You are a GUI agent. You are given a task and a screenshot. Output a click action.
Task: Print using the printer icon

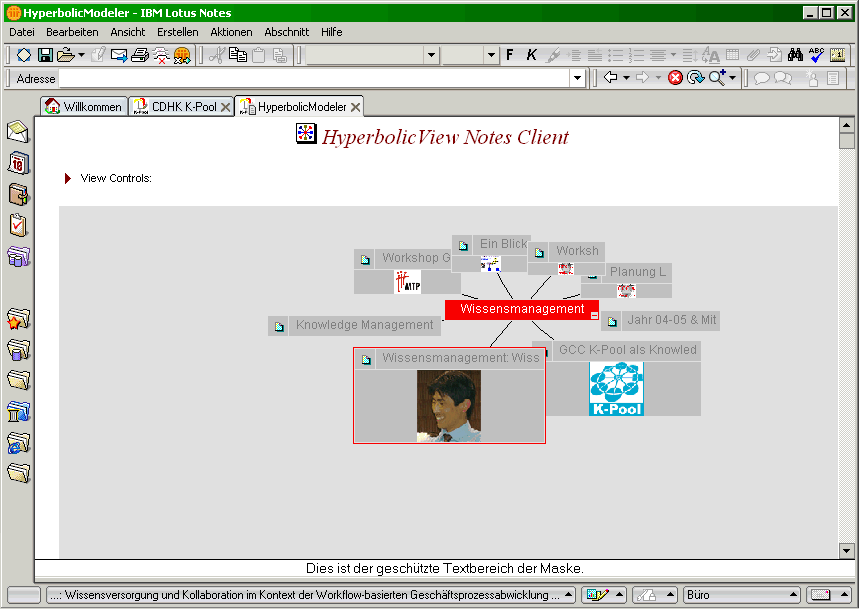[140, 55]
